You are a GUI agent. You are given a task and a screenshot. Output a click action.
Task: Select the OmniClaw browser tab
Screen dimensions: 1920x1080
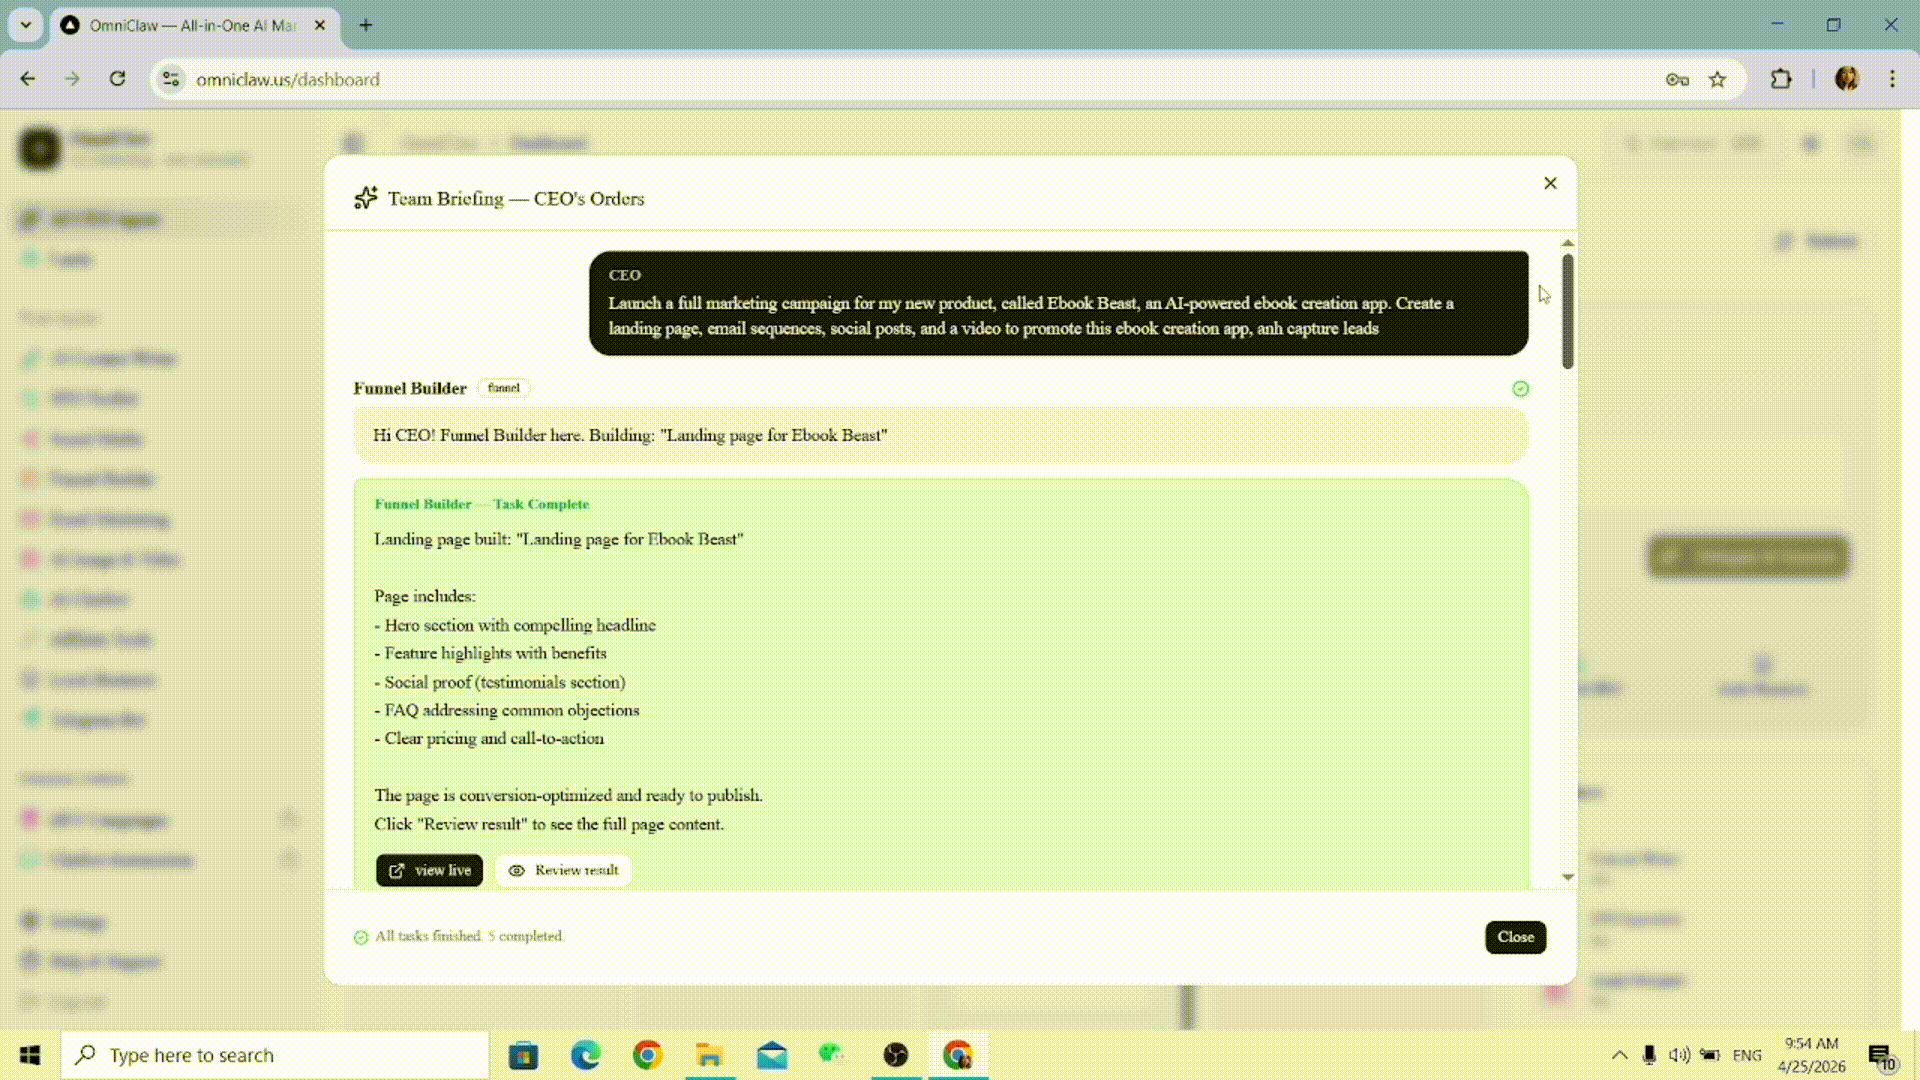click(x=193, y=25)
